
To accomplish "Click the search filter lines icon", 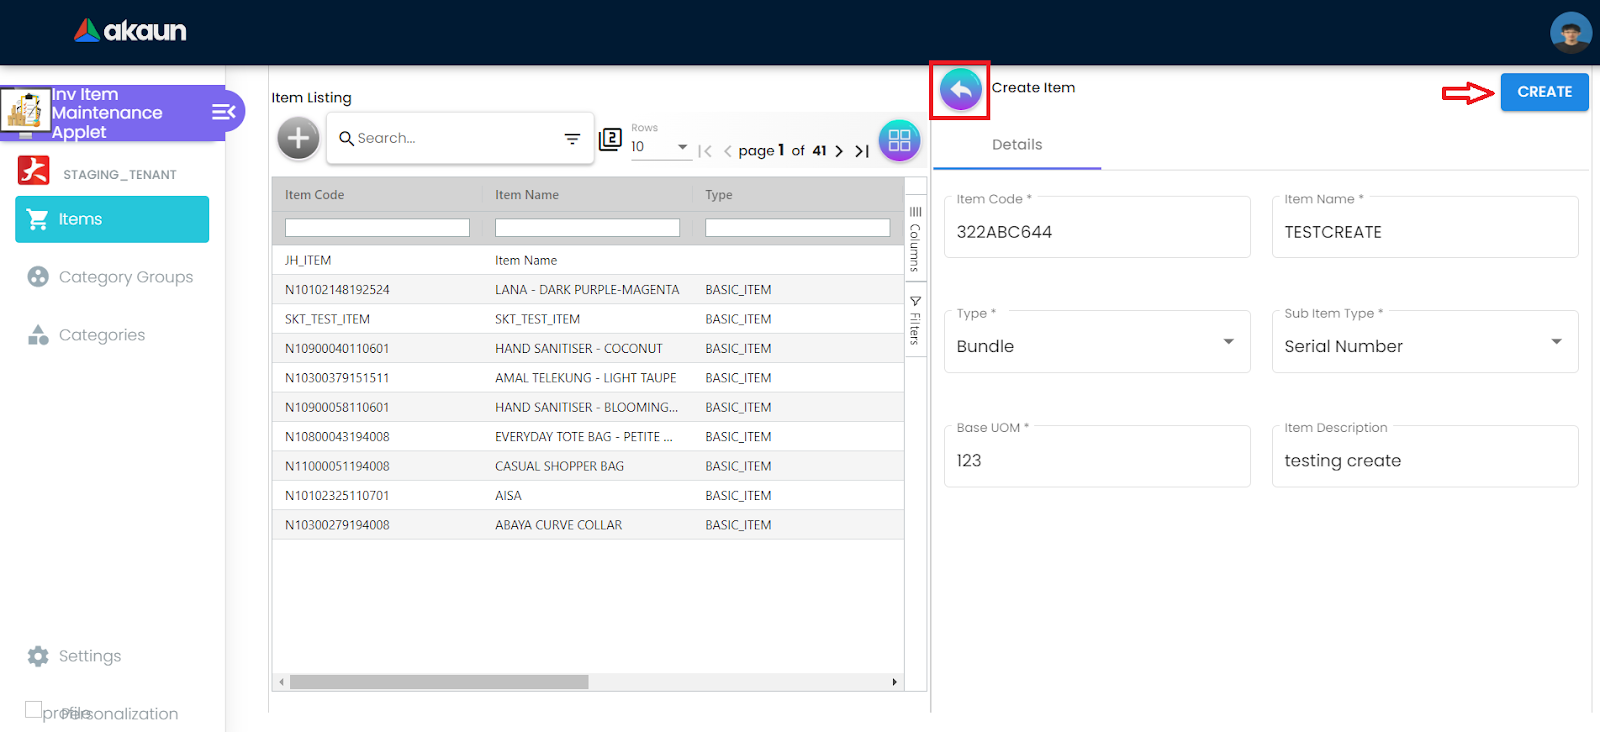I will (x=572, y=139).
